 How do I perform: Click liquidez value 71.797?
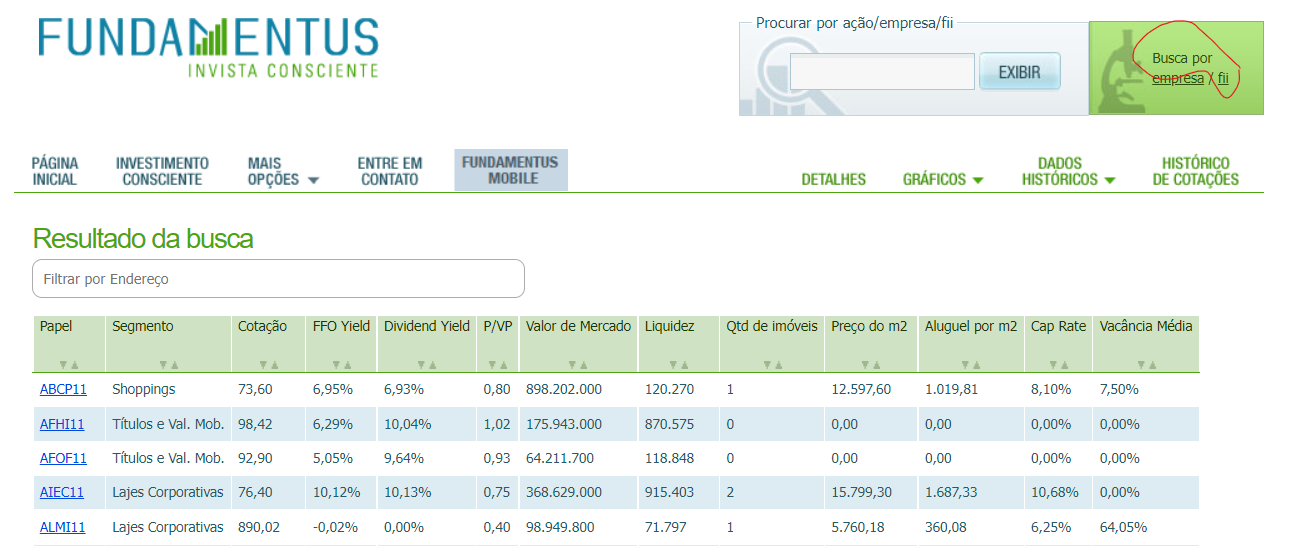tap(666, 527)
